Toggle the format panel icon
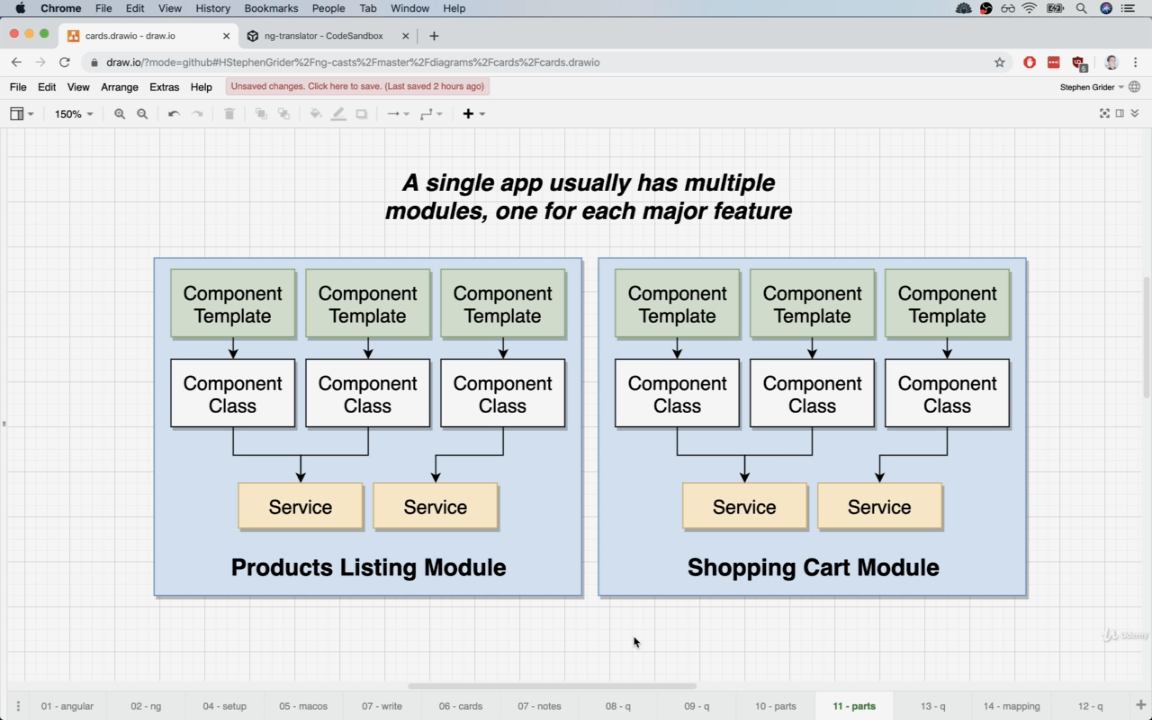The image size is (1152, 720). (x=1120, y=113)
